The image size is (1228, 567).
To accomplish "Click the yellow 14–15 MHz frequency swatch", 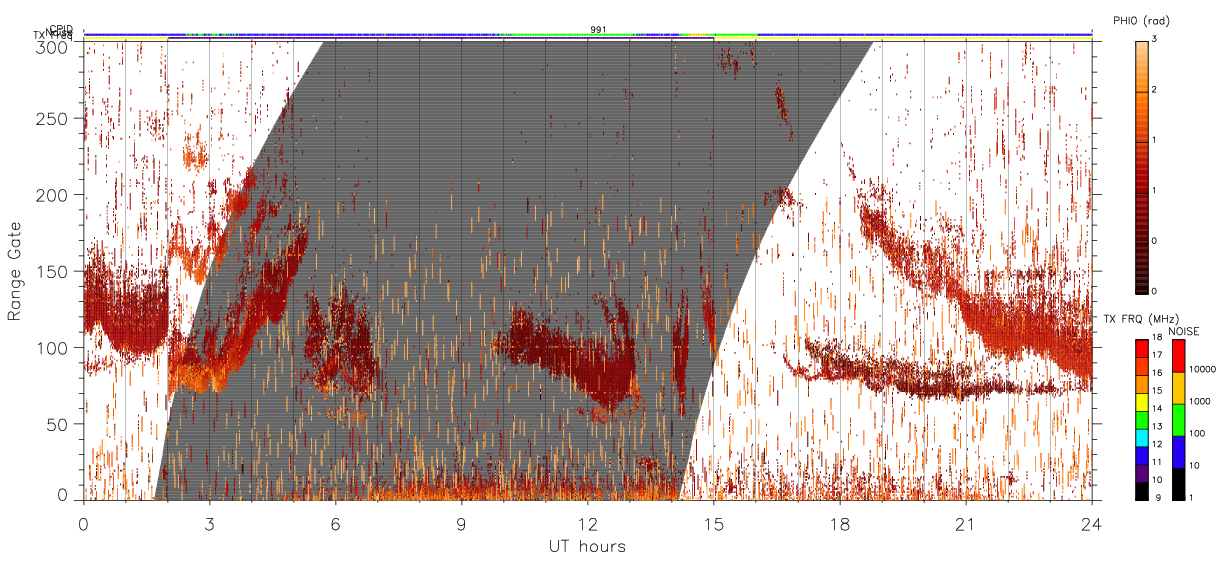I will 1141,401.
